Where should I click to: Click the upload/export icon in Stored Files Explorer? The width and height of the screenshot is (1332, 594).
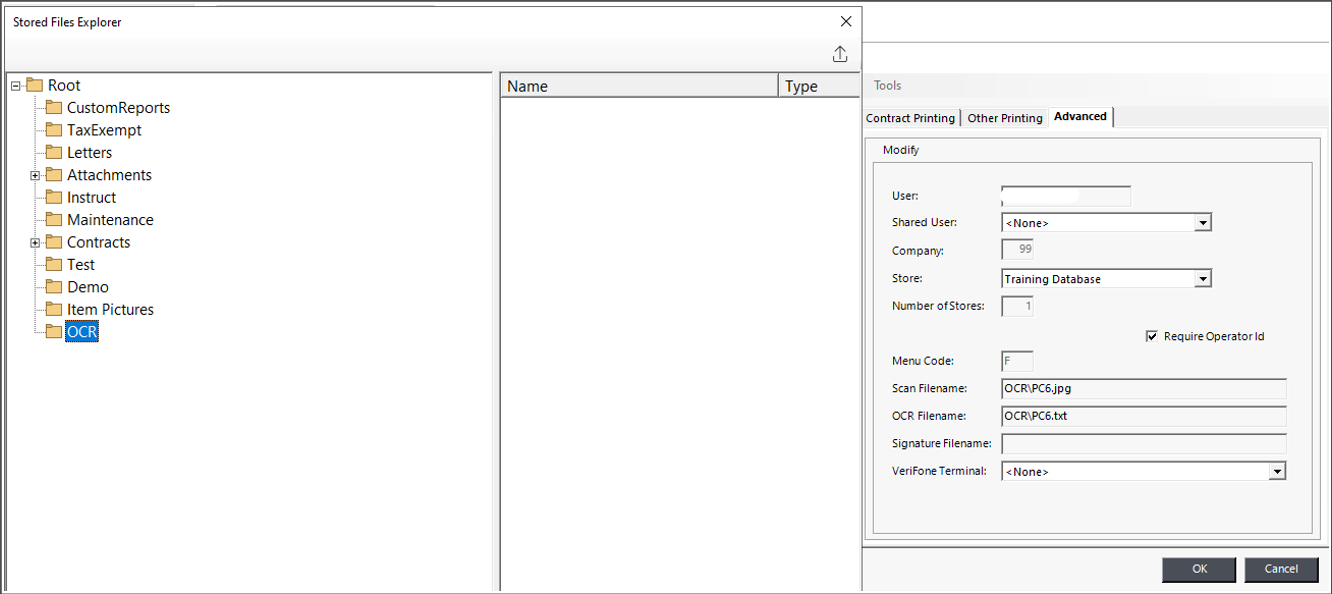click(x=840, y=54)
